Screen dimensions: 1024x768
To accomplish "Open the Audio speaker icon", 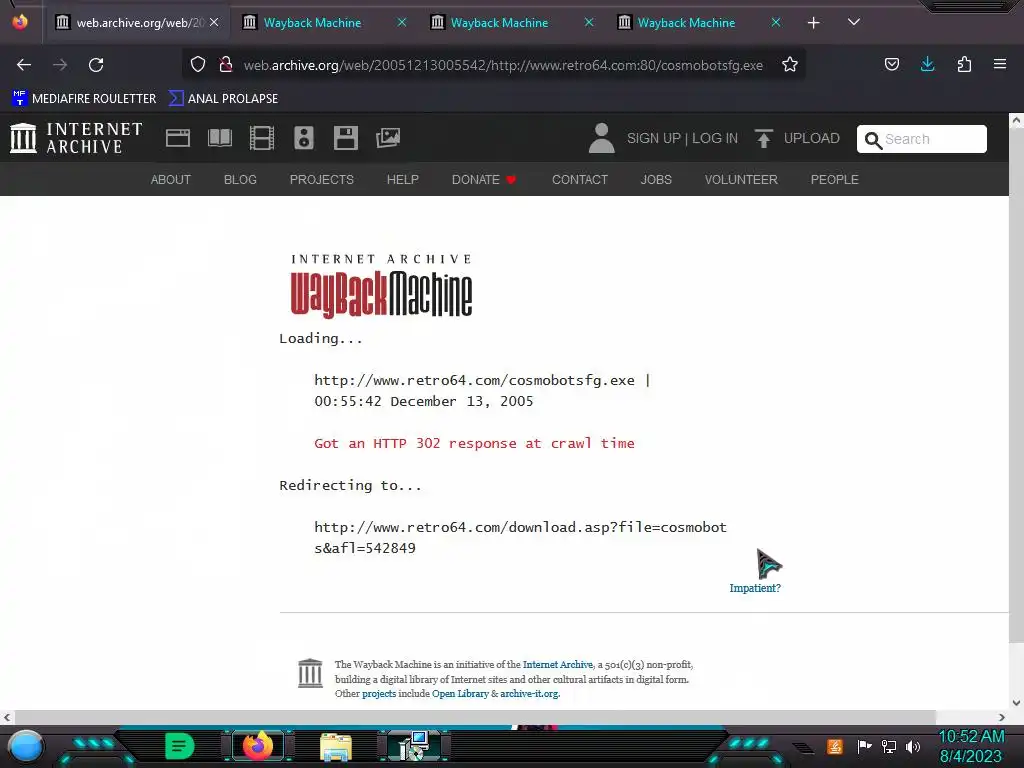I will (x=304, y=138).
